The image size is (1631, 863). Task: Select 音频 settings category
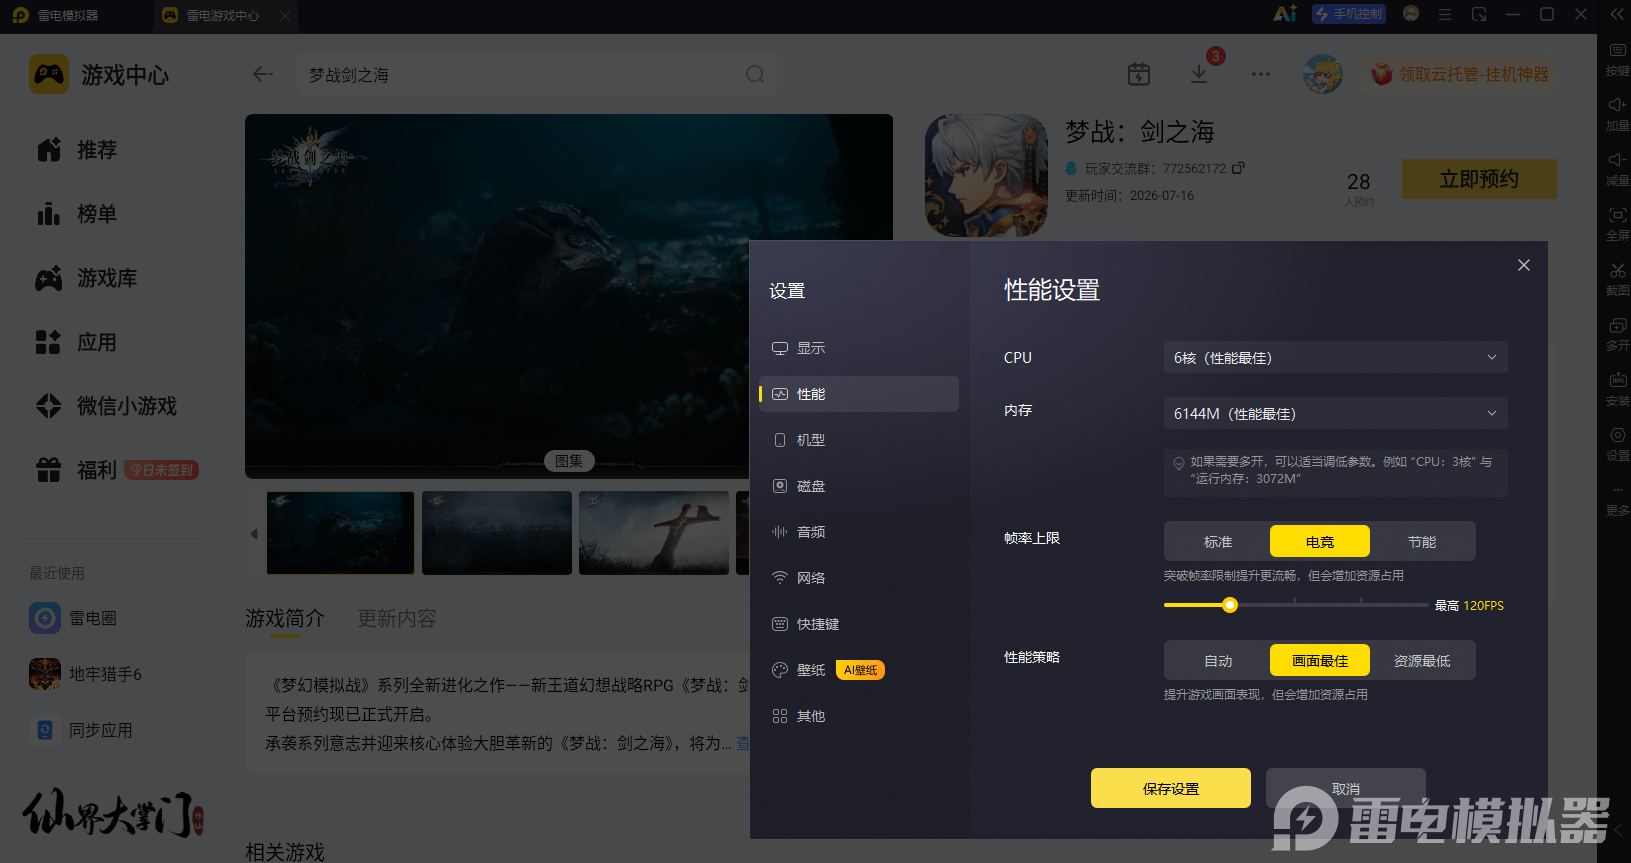click(859, 532)
